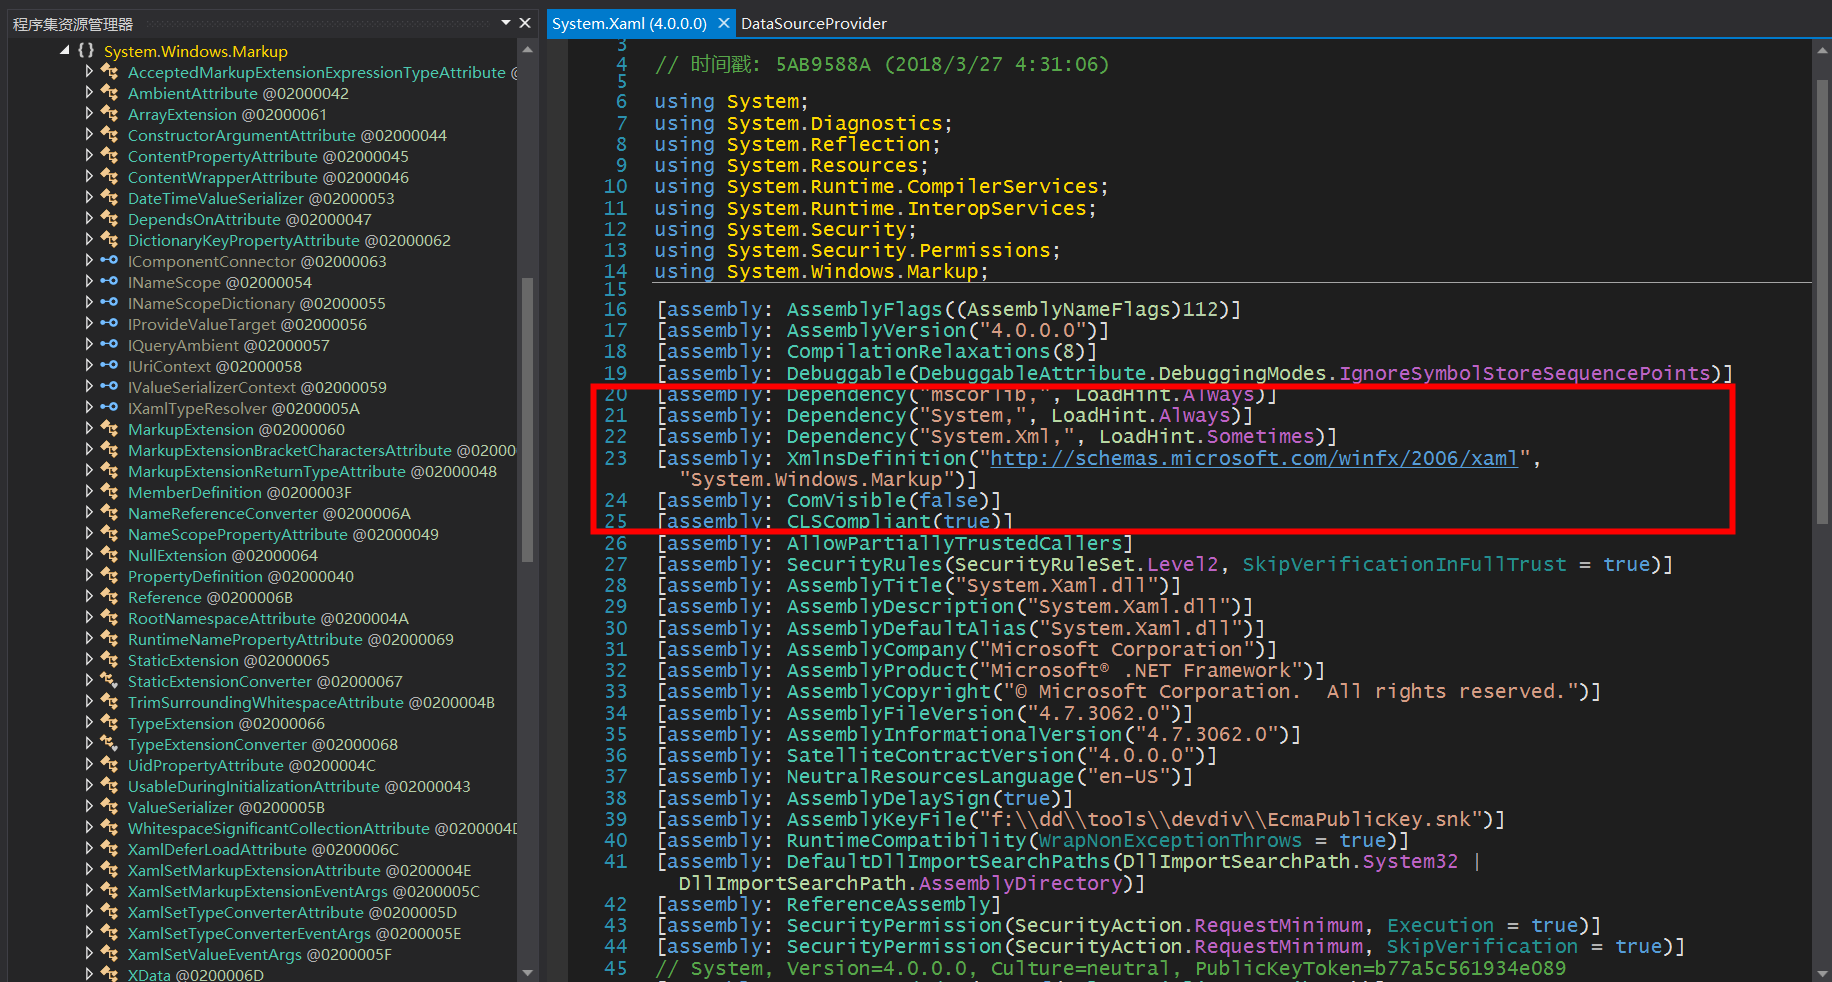1832x982 pixels.
Task: Click AssemblyKeyFile on line 39
Action: point(876,819)
